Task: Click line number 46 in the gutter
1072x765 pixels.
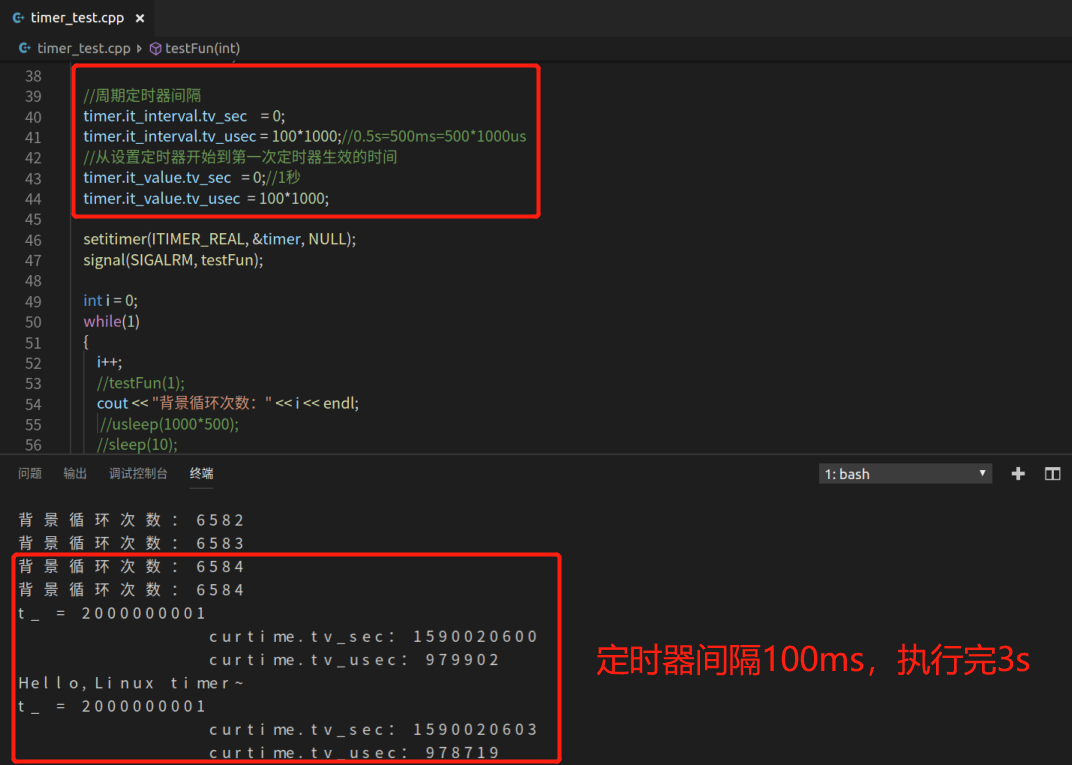Action: point(33,239)
